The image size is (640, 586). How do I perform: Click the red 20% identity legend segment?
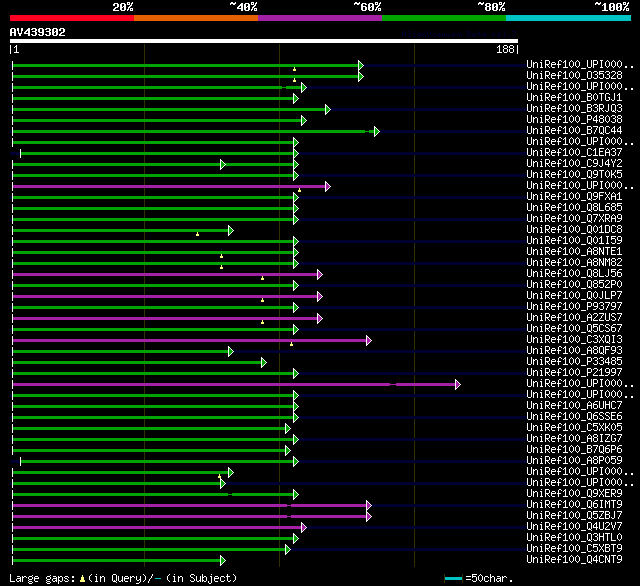click(72, 18)
